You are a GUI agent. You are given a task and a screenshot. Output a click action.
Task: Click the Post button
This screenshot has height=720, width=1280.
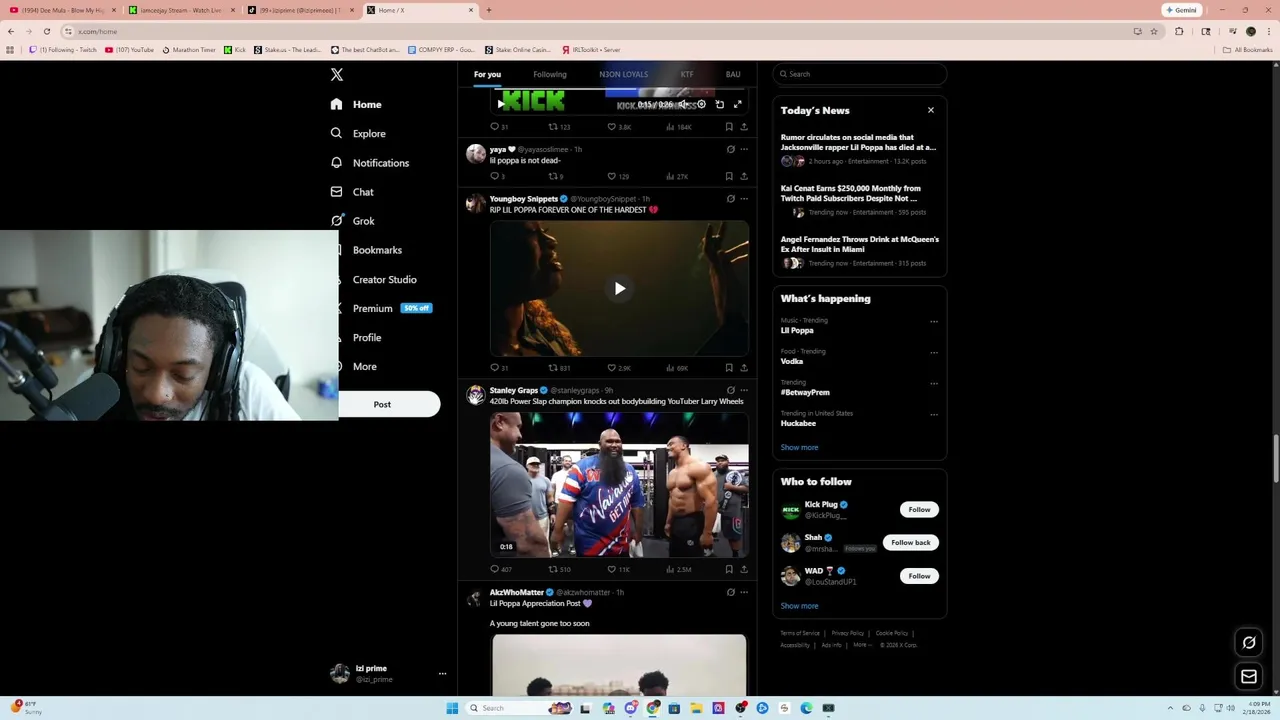coord(389,404)
